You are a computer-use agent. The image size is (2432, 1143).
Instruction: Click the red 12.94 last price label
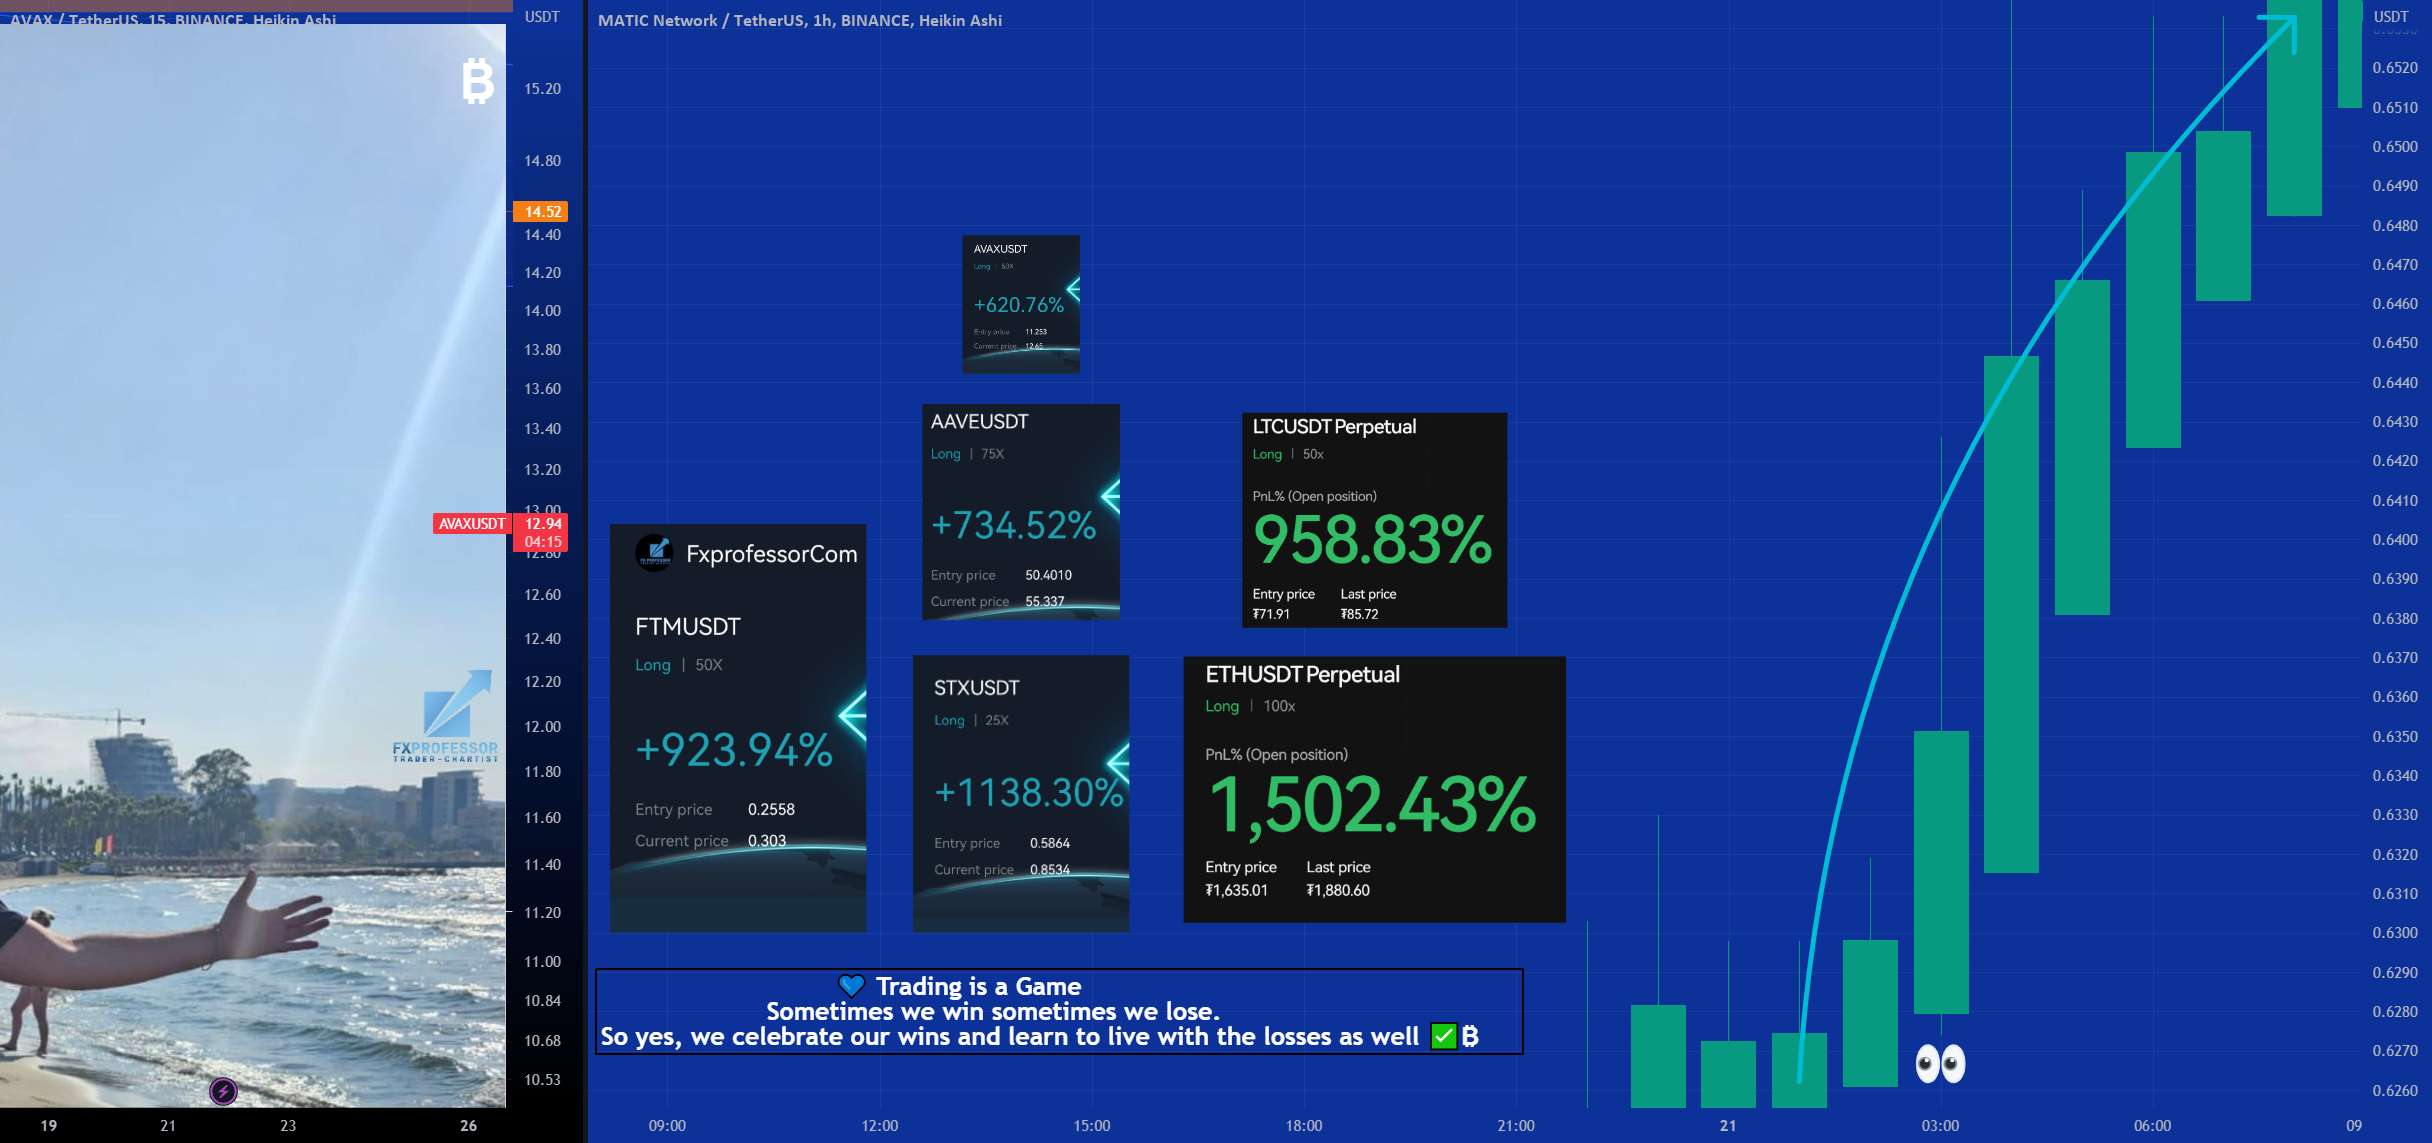541,523
